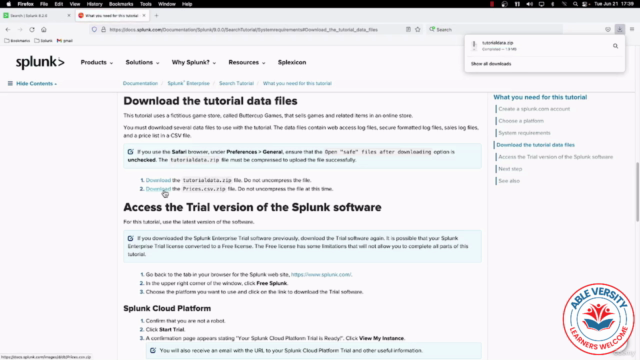Click the page vertical scrollbar

[637, 192]
